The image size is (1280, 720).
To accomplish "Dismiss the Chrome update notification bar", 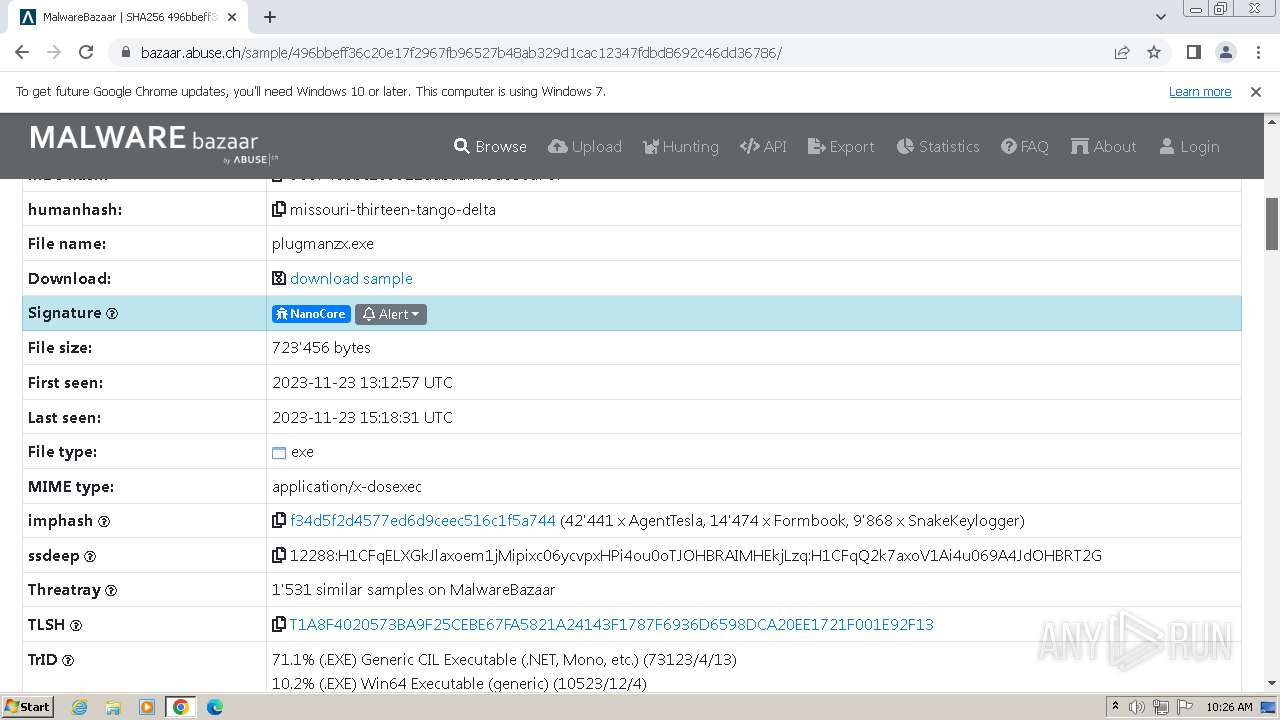I will click(1256, 92).
